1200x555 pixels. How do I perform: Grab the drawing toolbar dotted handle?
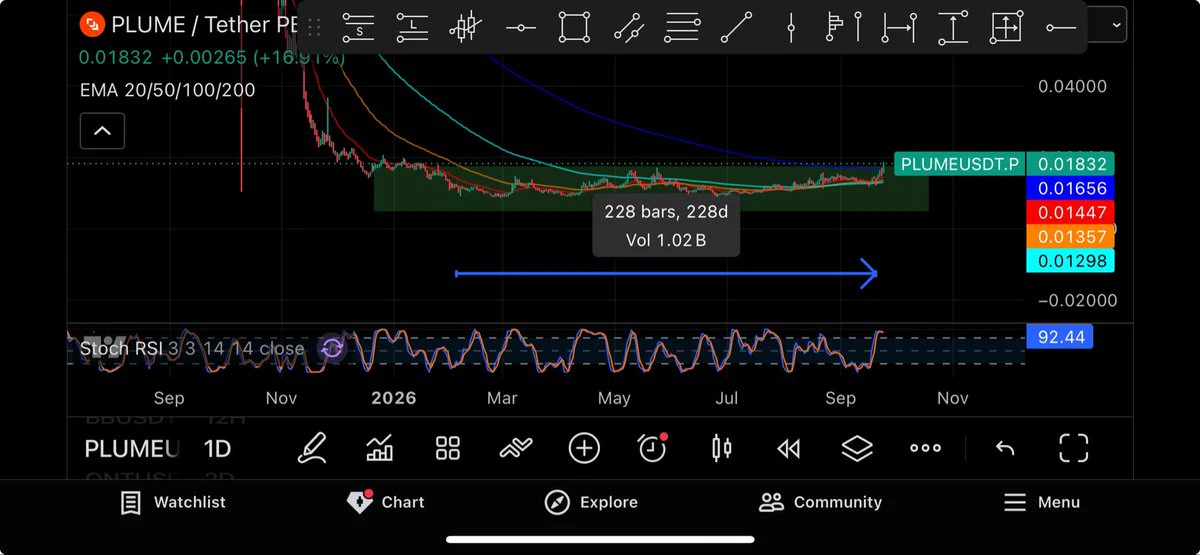[315, 28]
